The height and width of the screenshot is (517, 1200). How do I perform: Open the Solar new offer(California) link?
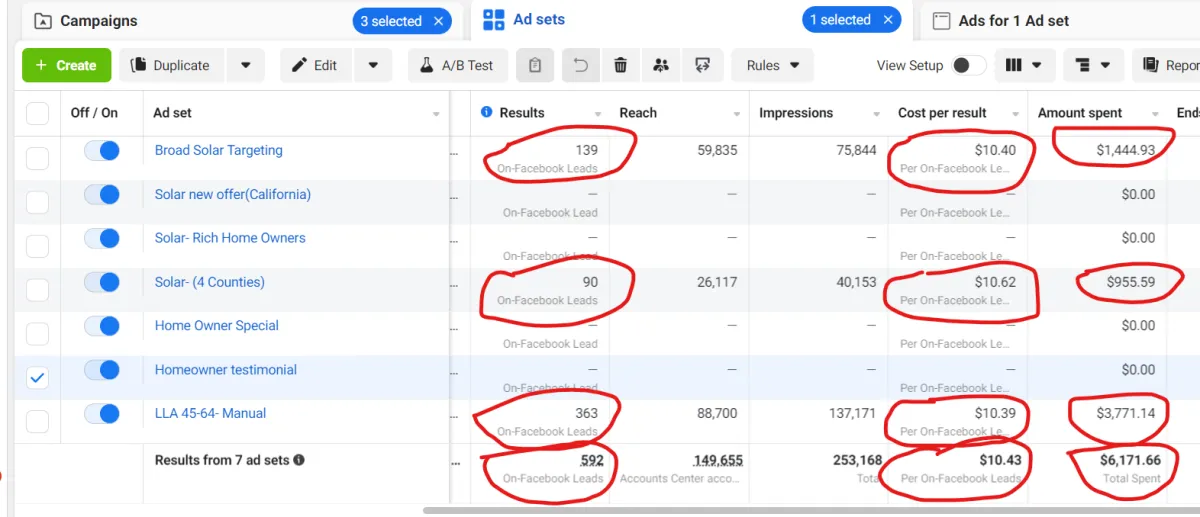[232, 194]
